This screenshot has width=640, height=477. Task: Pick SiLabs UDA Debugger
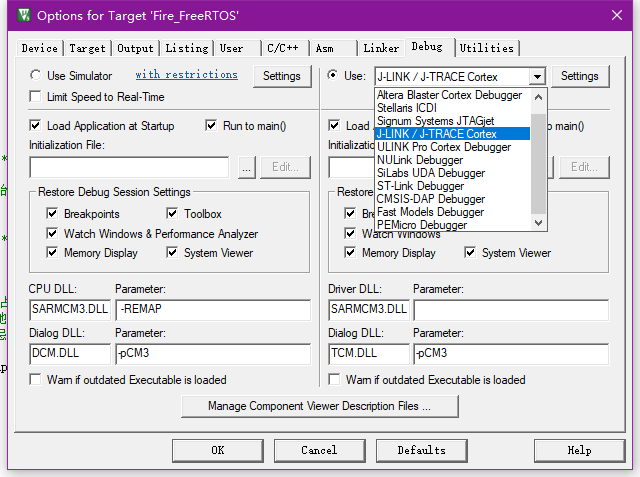pyautogui.click(x=453, y=173)
